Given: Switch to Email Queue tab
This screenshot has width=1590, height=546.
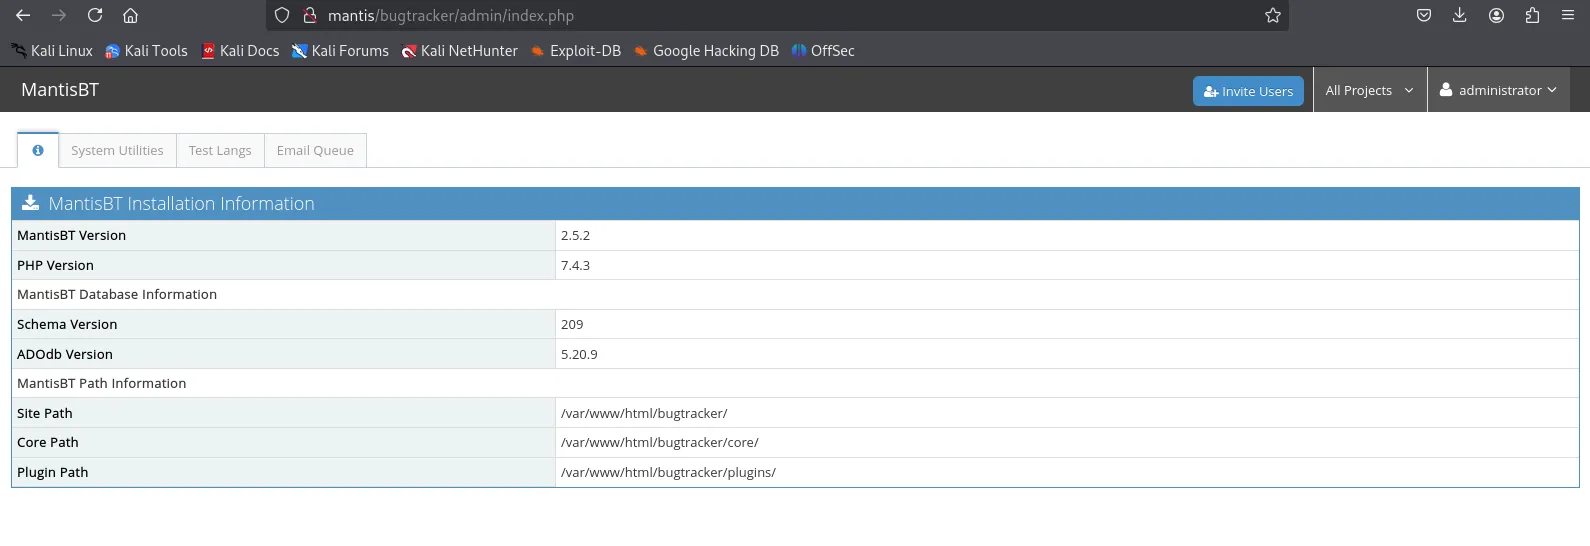Looking at the screenshot, I should 315,150.
